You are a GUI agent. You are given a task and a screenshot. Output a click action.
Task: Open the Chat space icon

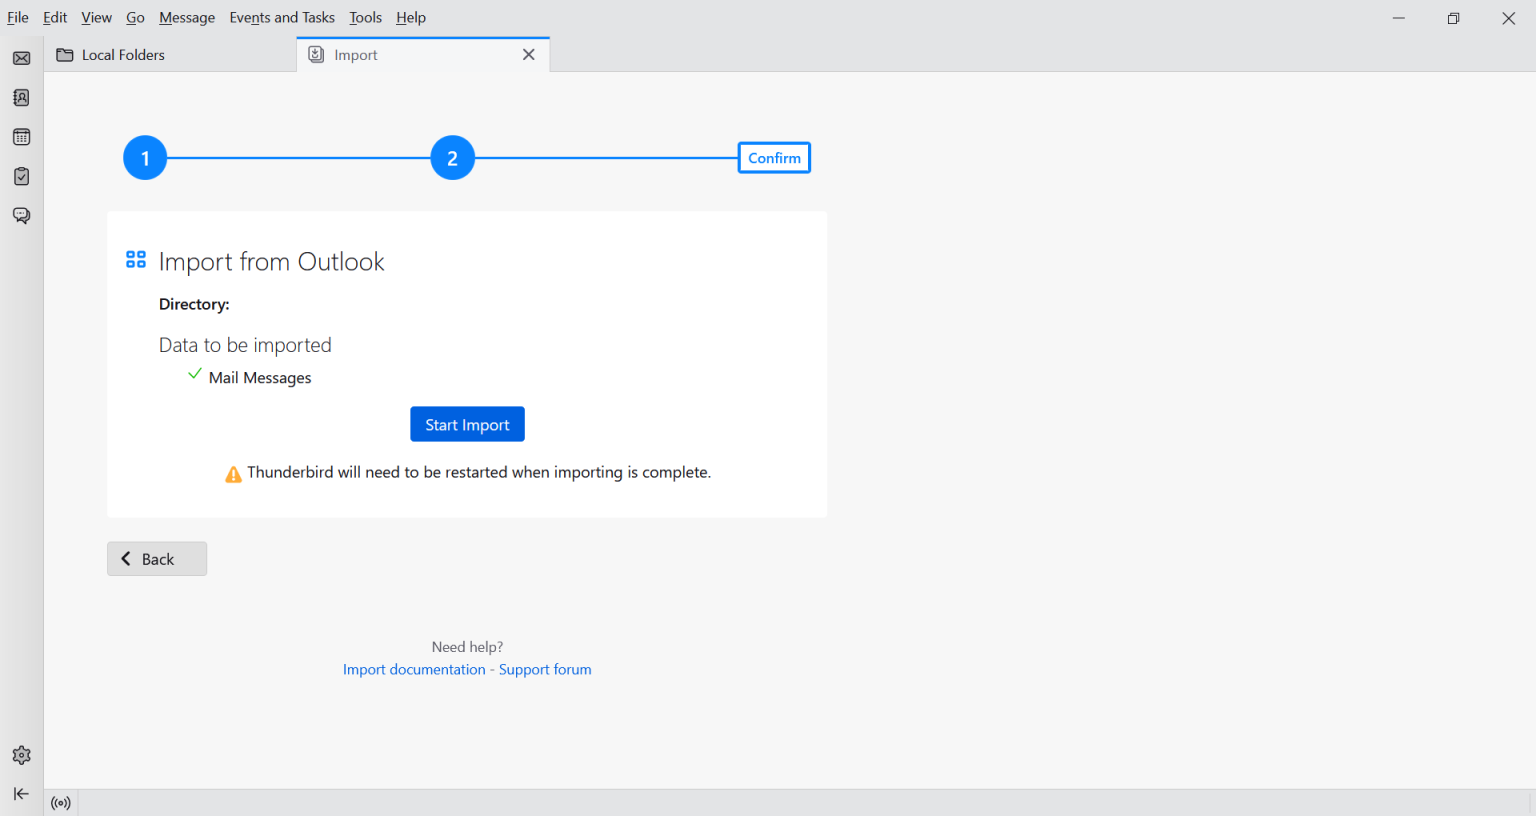coord(21,216)
